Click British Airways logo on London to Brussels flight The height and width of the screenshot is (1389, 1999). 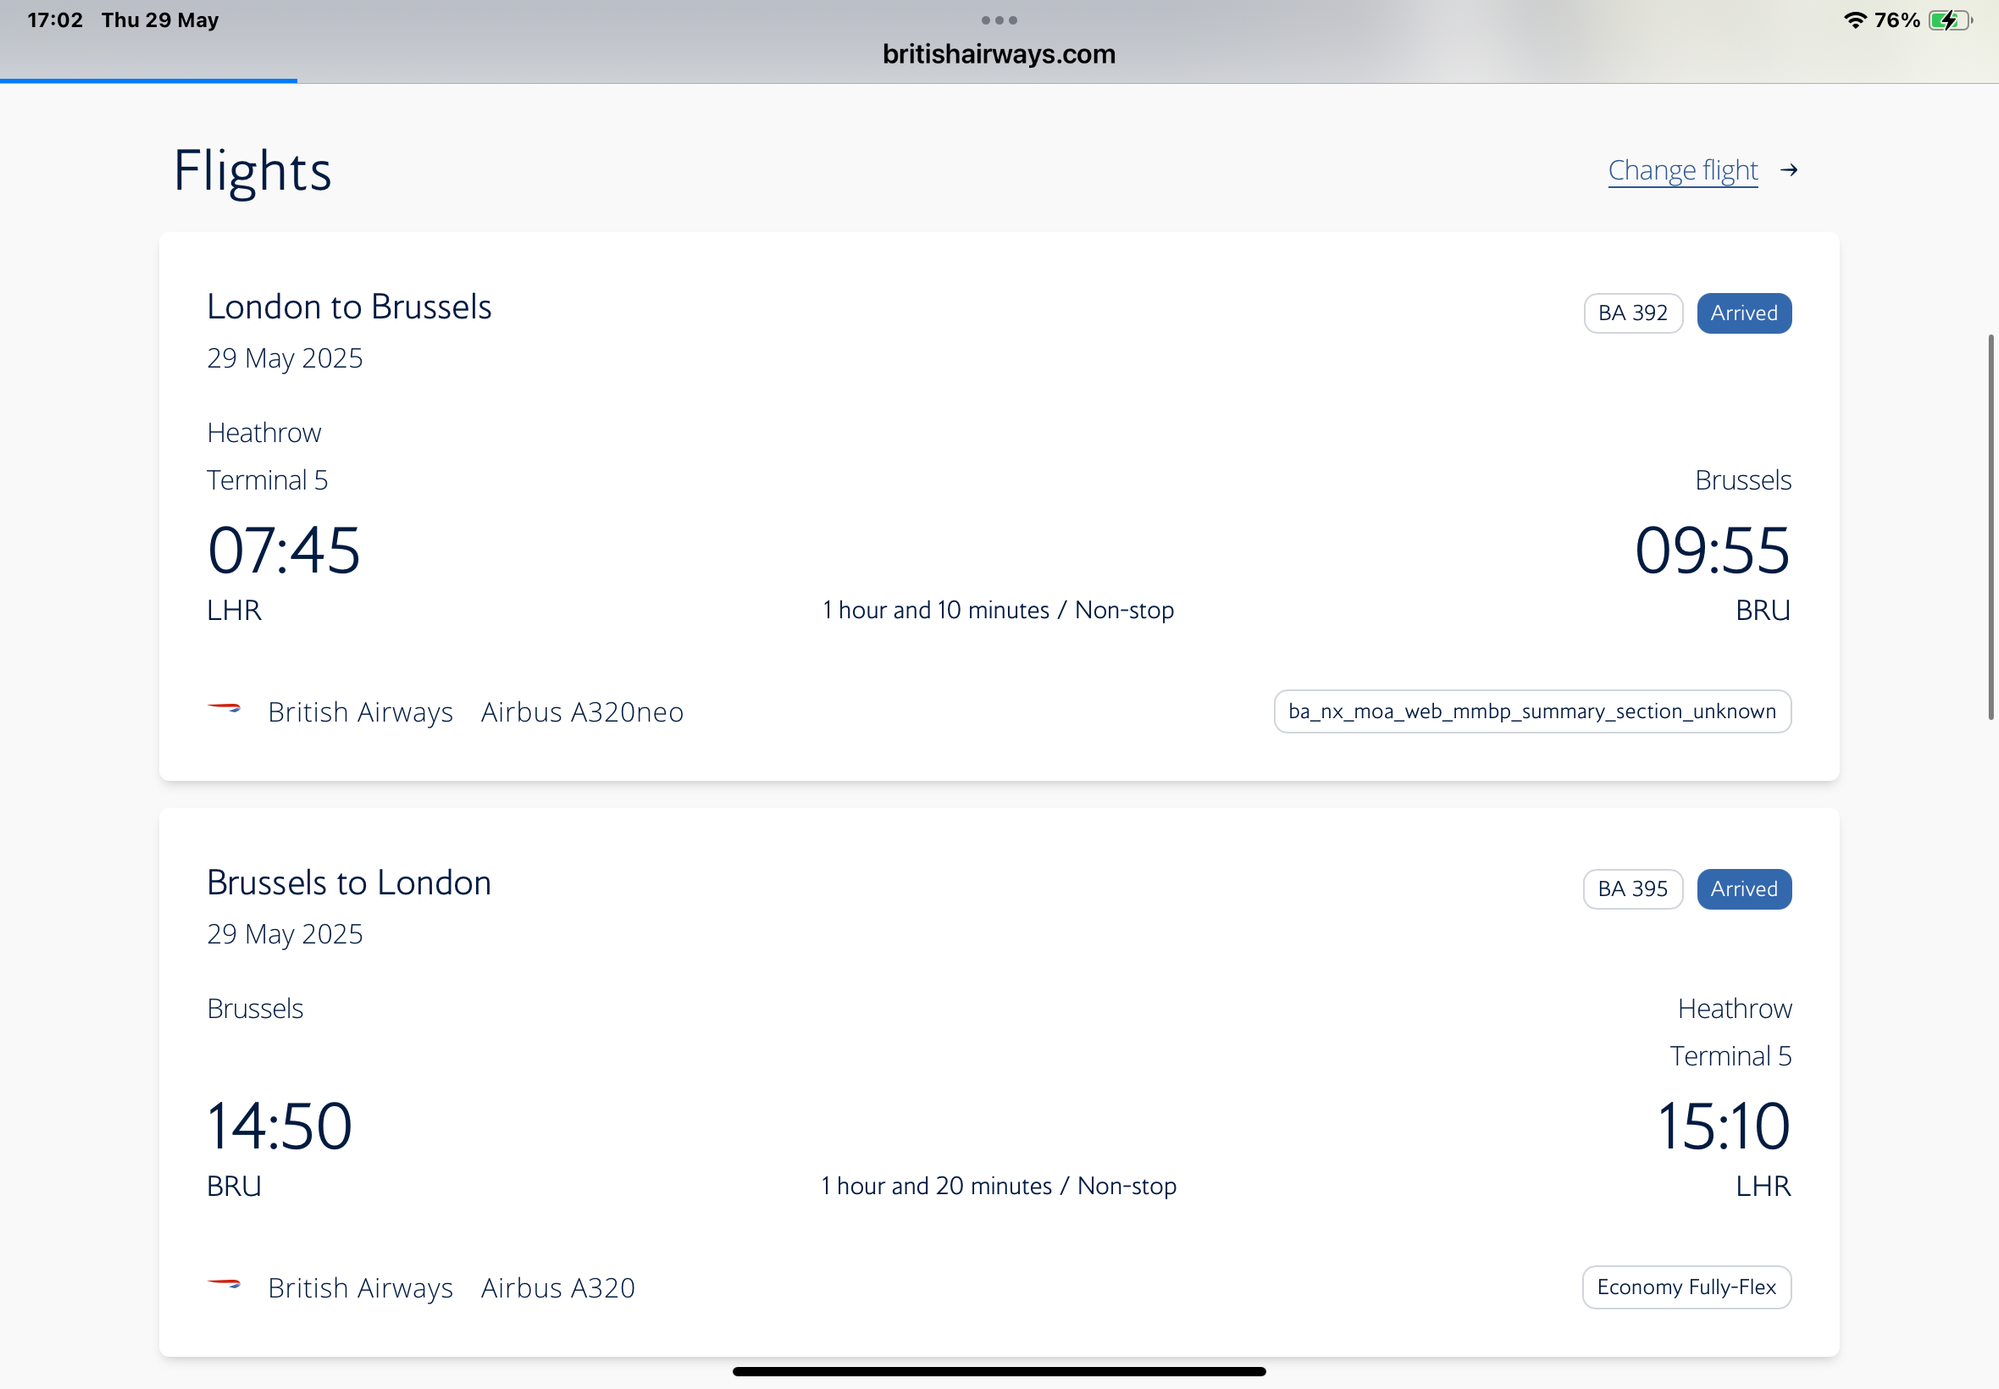224,709
